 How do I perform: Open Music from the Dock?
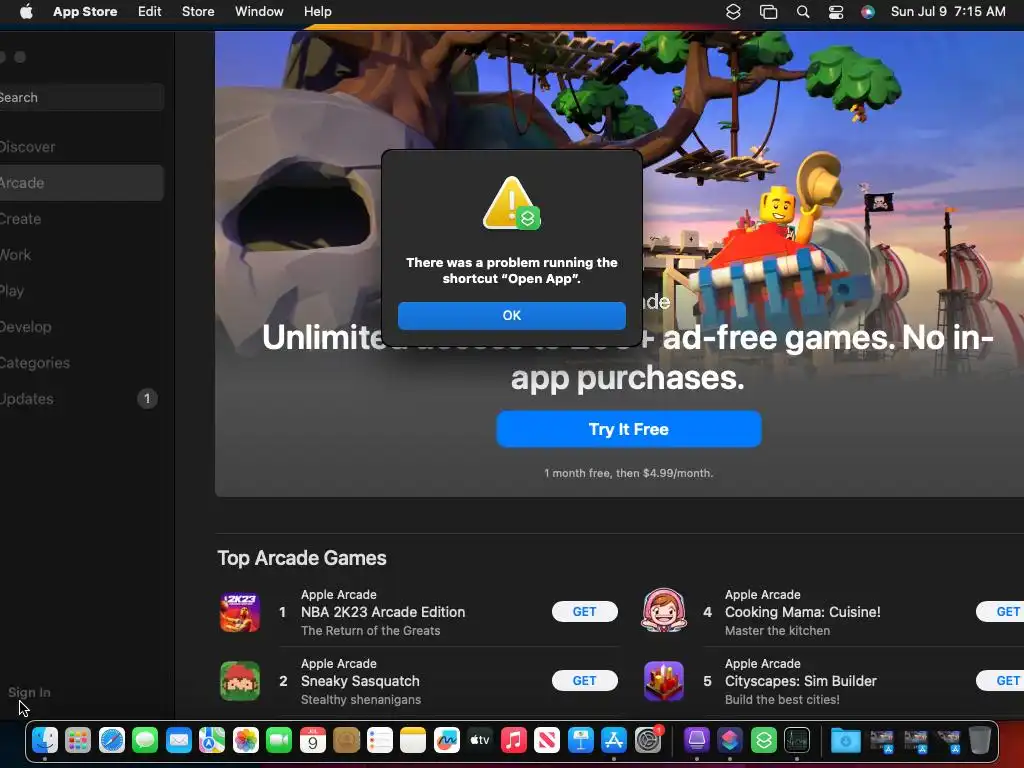pos(514,740)
